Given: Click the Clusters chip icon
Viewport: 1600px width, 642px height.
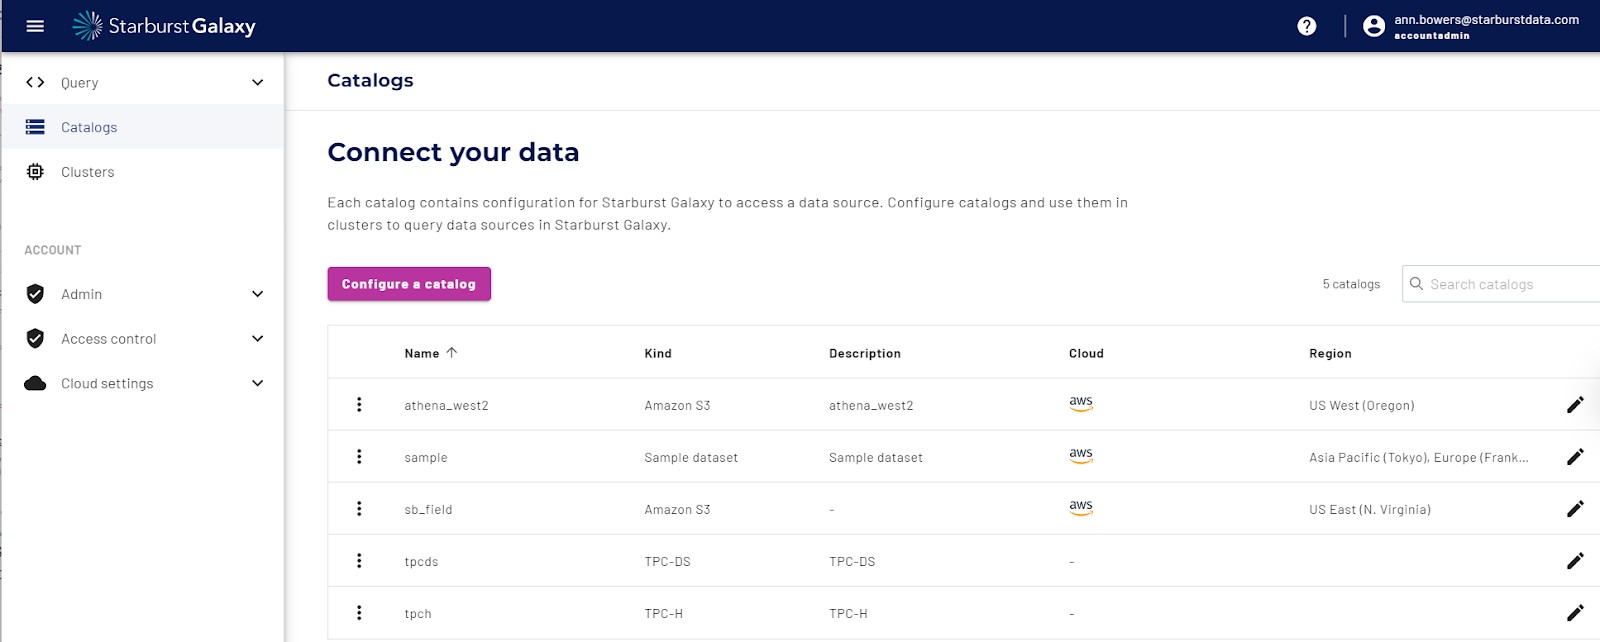Looking at the screenshot, I should pos(35,172).
